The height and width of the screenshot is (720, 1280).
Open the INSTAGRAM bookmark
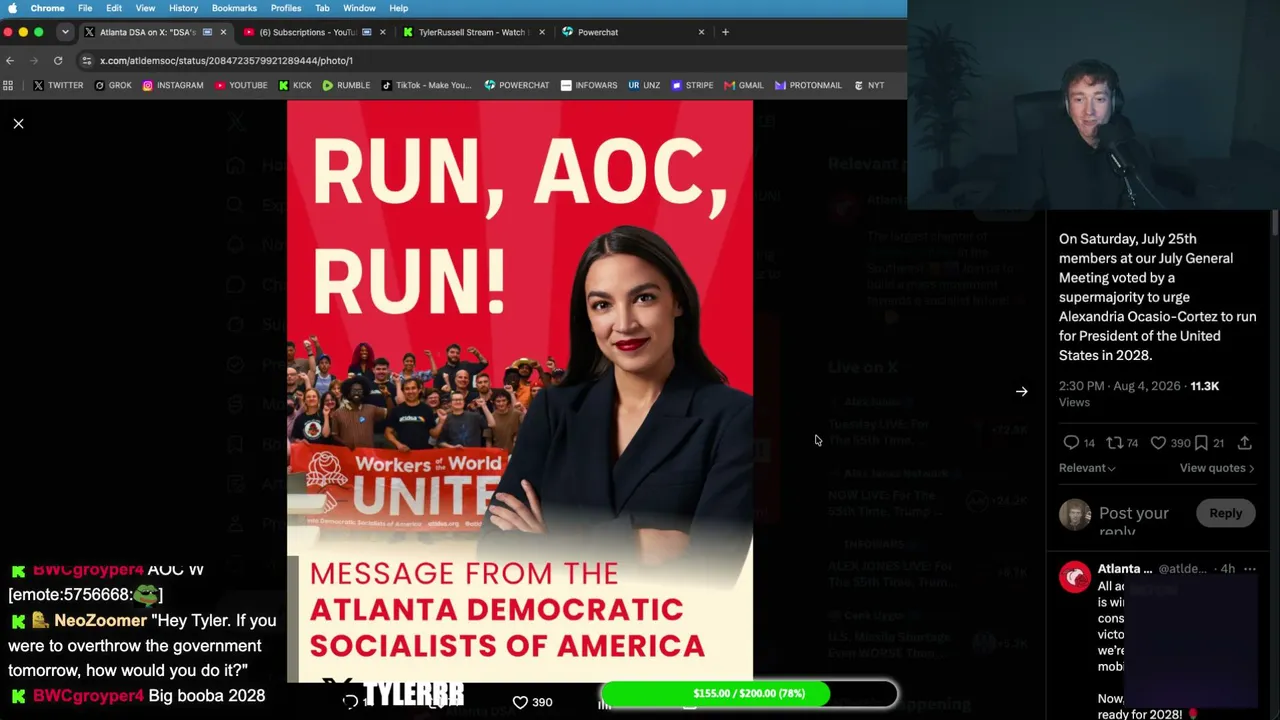click(x=173, y=85)
